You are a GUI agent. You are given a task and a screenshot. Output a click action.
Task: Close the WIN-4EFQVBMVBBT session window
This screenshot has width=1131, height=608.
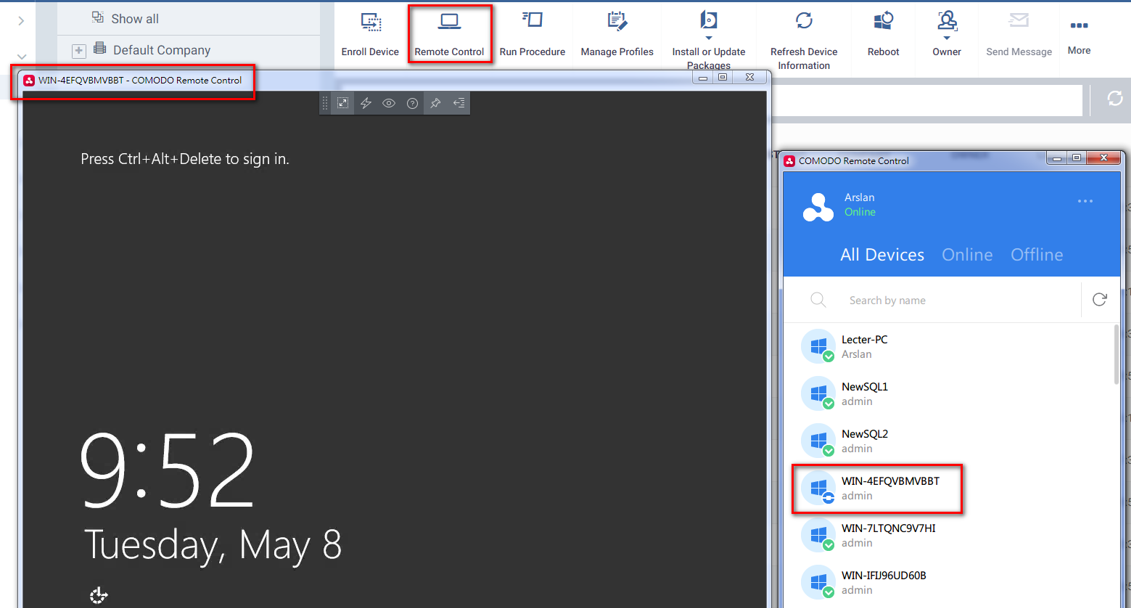point(749,77)
